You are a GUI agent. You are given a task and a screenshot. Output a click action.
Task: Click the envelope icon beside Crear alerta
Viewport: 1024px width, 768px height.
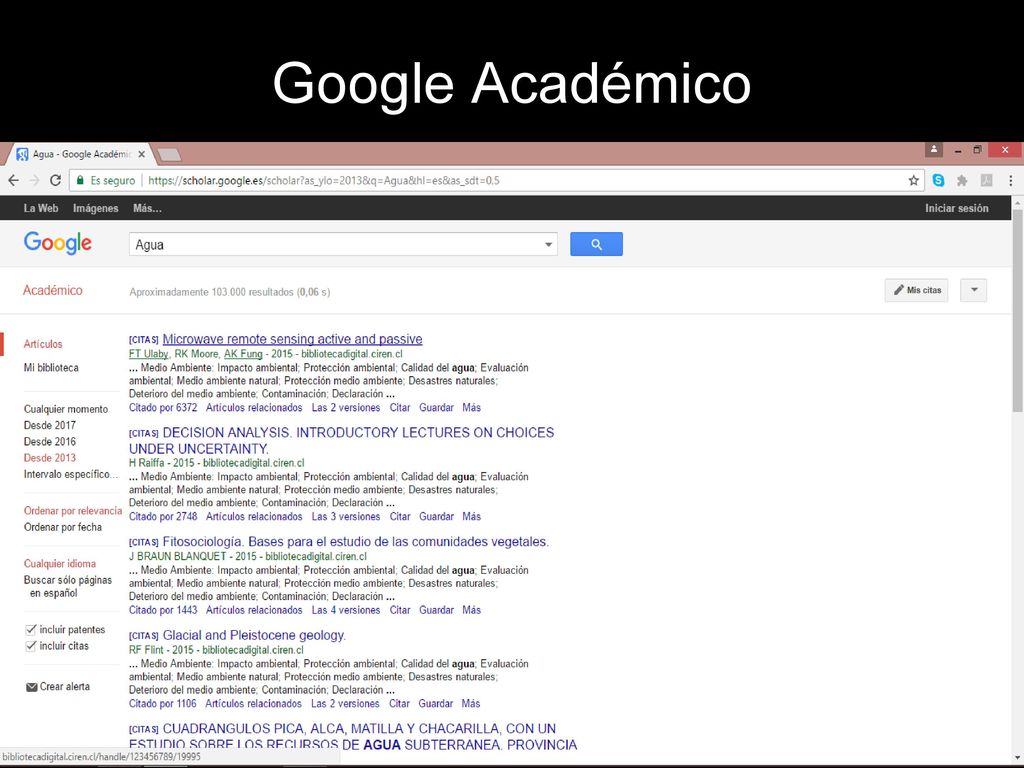click(31, 687)
